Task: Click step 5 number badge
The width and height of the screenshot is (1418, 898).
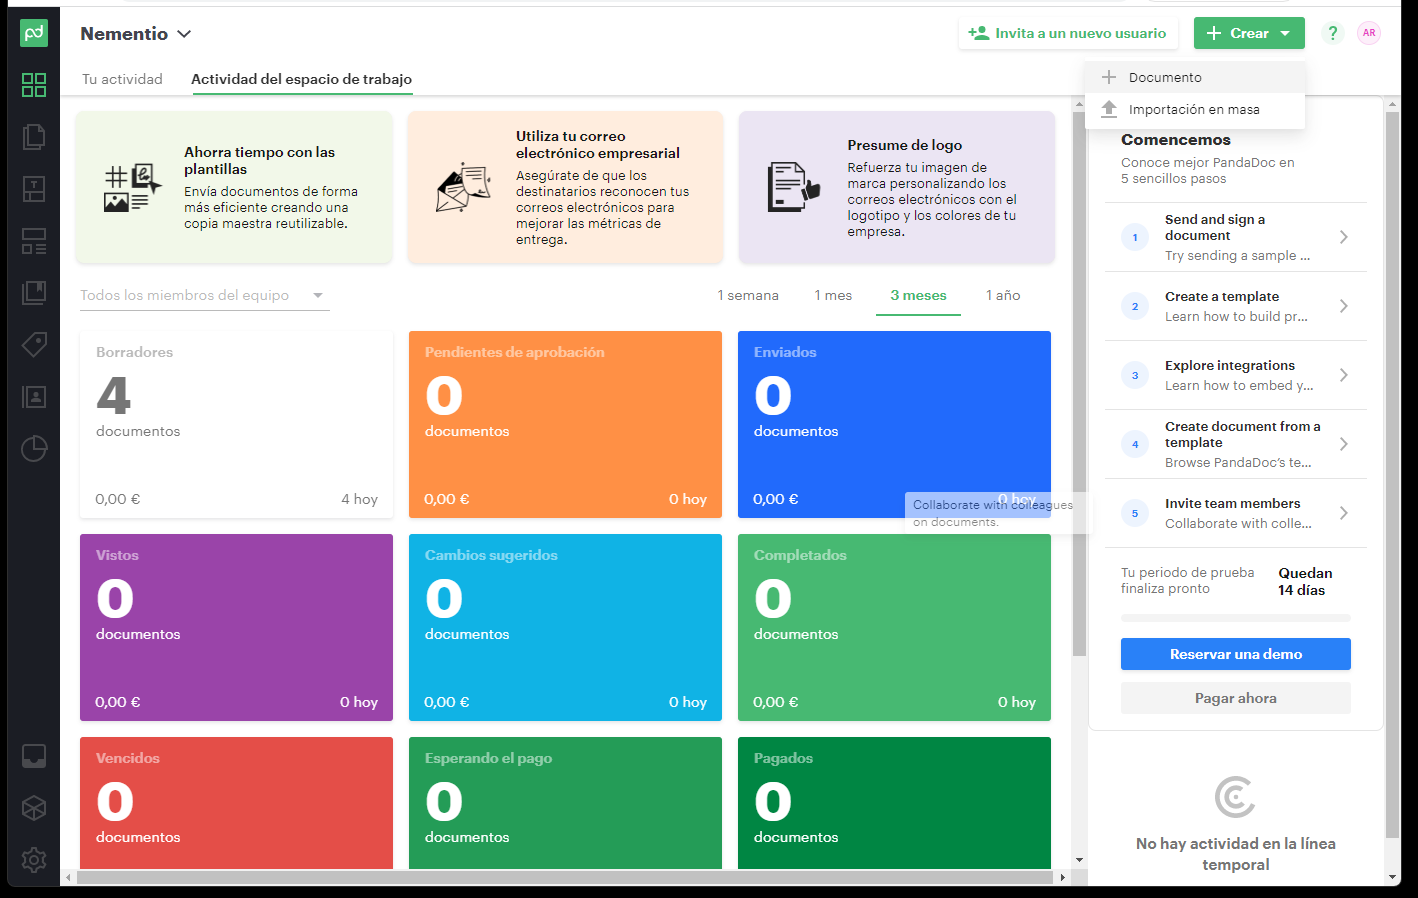Action: pos(1135,513)
